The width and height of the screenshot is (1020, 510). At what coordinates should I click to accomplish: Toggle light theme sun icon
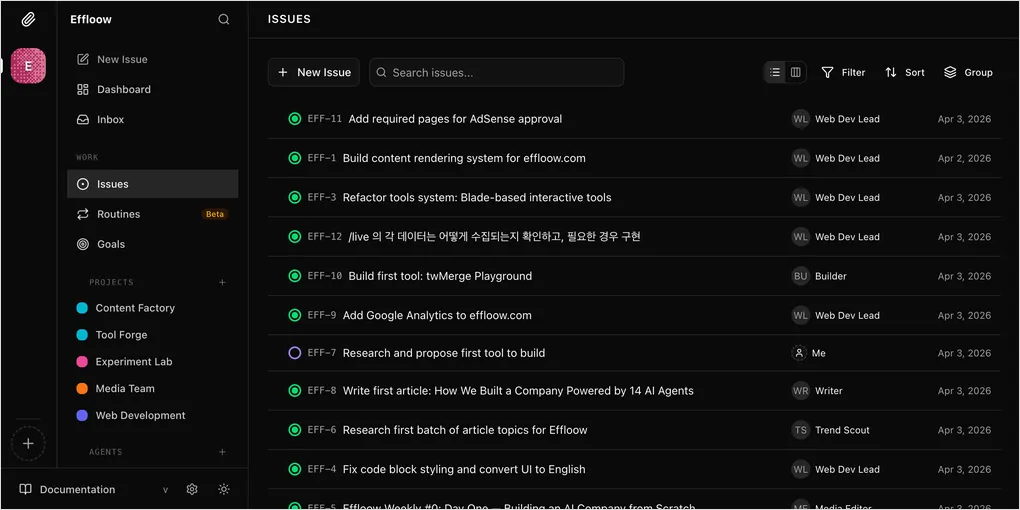tap(224, 489)
